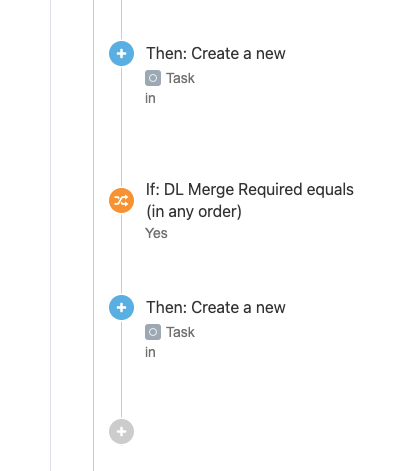Click blue plus icon above the If condition

point(121,53)
